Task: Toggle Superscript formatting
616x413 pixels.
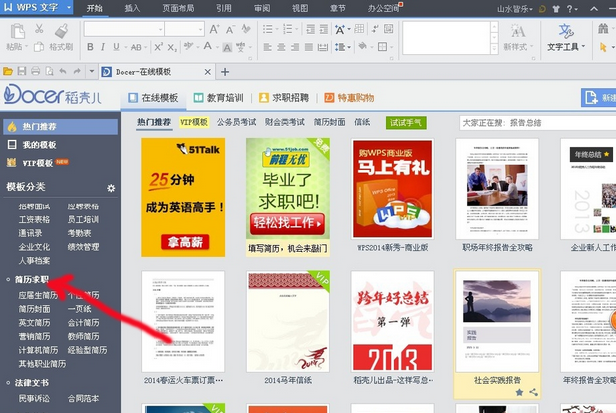Action: pos(158,47)
